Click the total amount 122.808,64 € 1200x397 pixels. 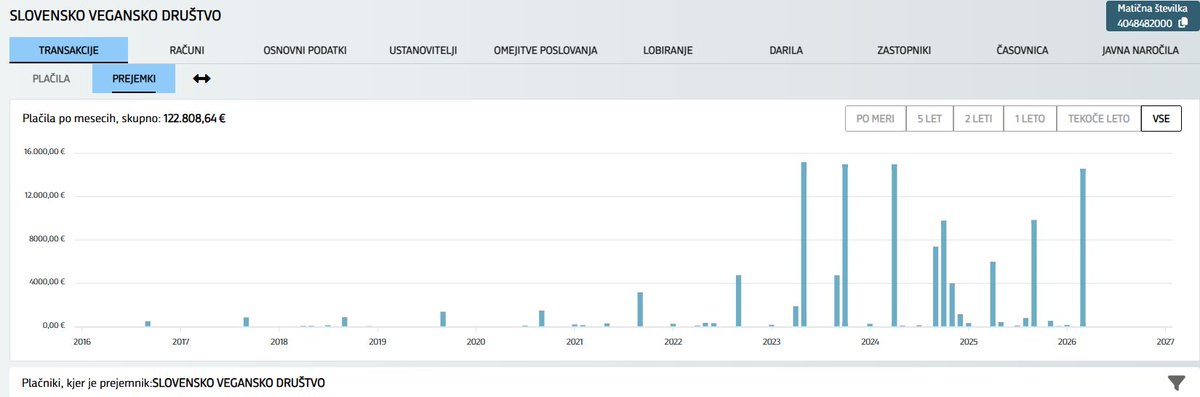click(194, 118)
